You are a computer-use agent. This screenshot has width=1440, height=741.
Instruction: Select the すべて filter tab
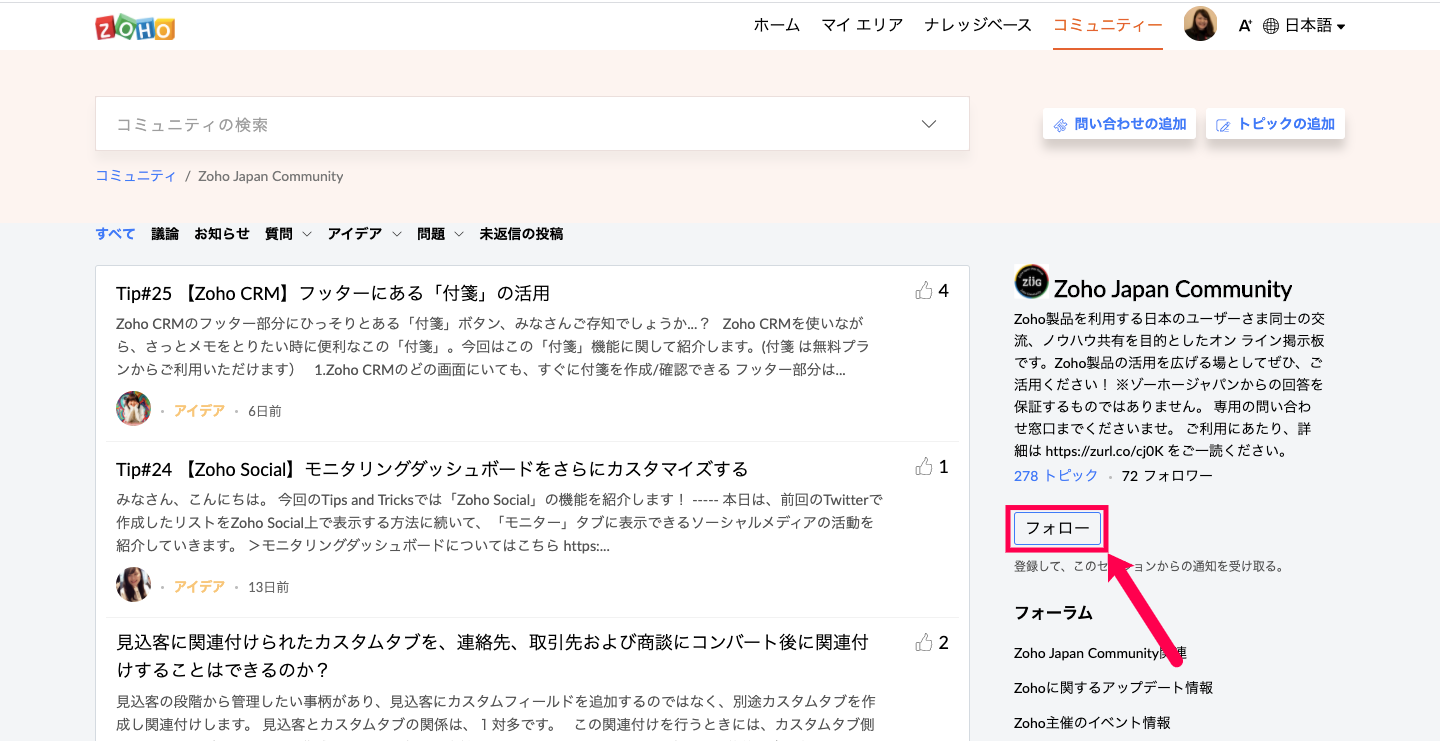[x=115, y=234]
